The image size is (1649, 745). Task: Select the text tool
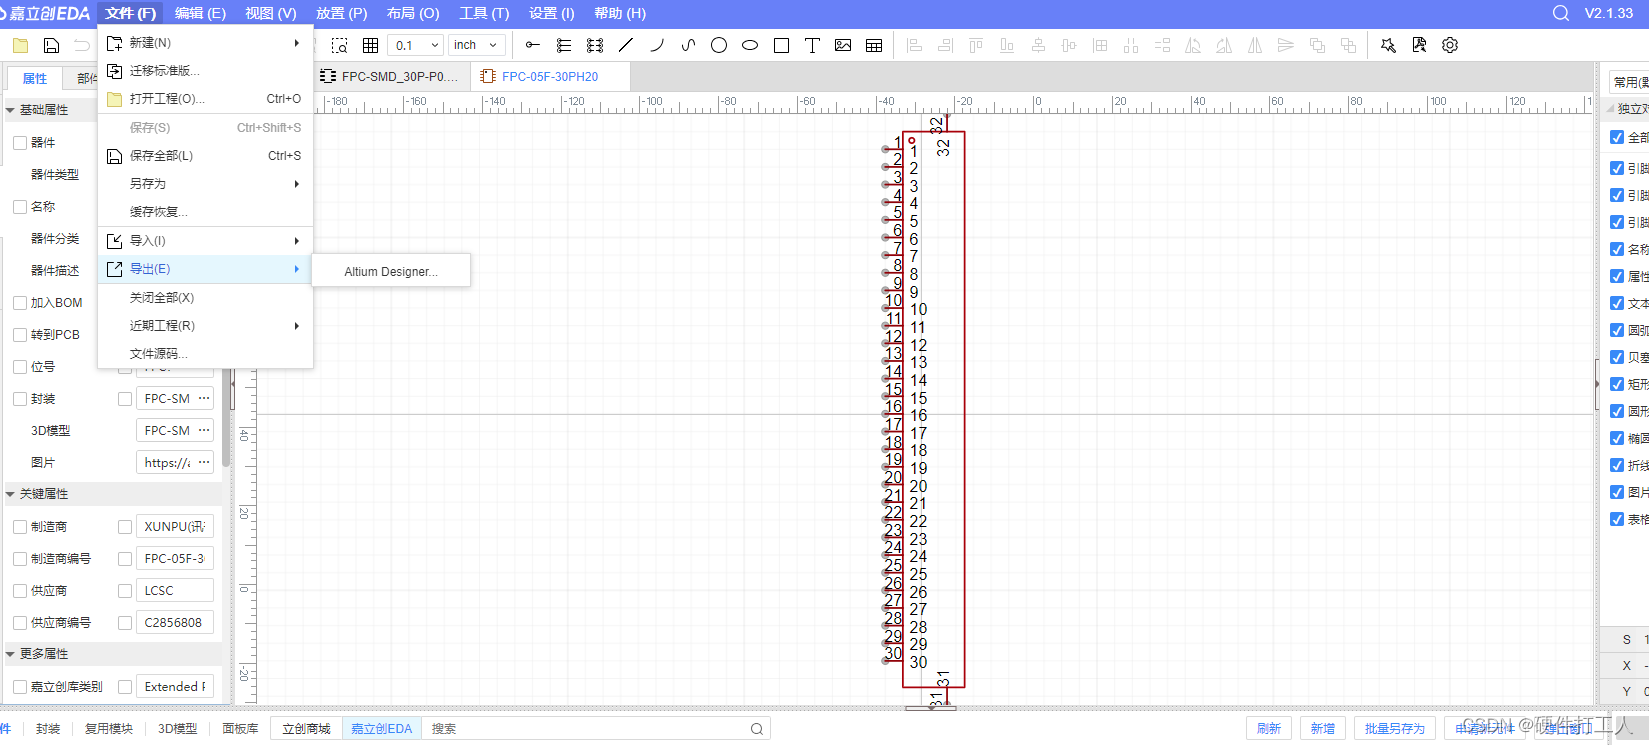click(x=812, y=45)
